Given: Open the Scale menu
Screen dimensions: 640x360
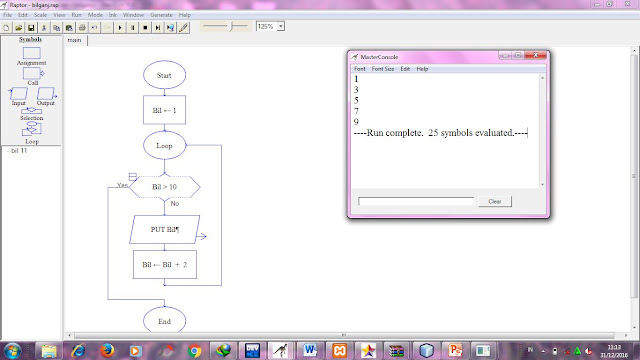Looking at the screenshot, I should click(x=40, y=15).
